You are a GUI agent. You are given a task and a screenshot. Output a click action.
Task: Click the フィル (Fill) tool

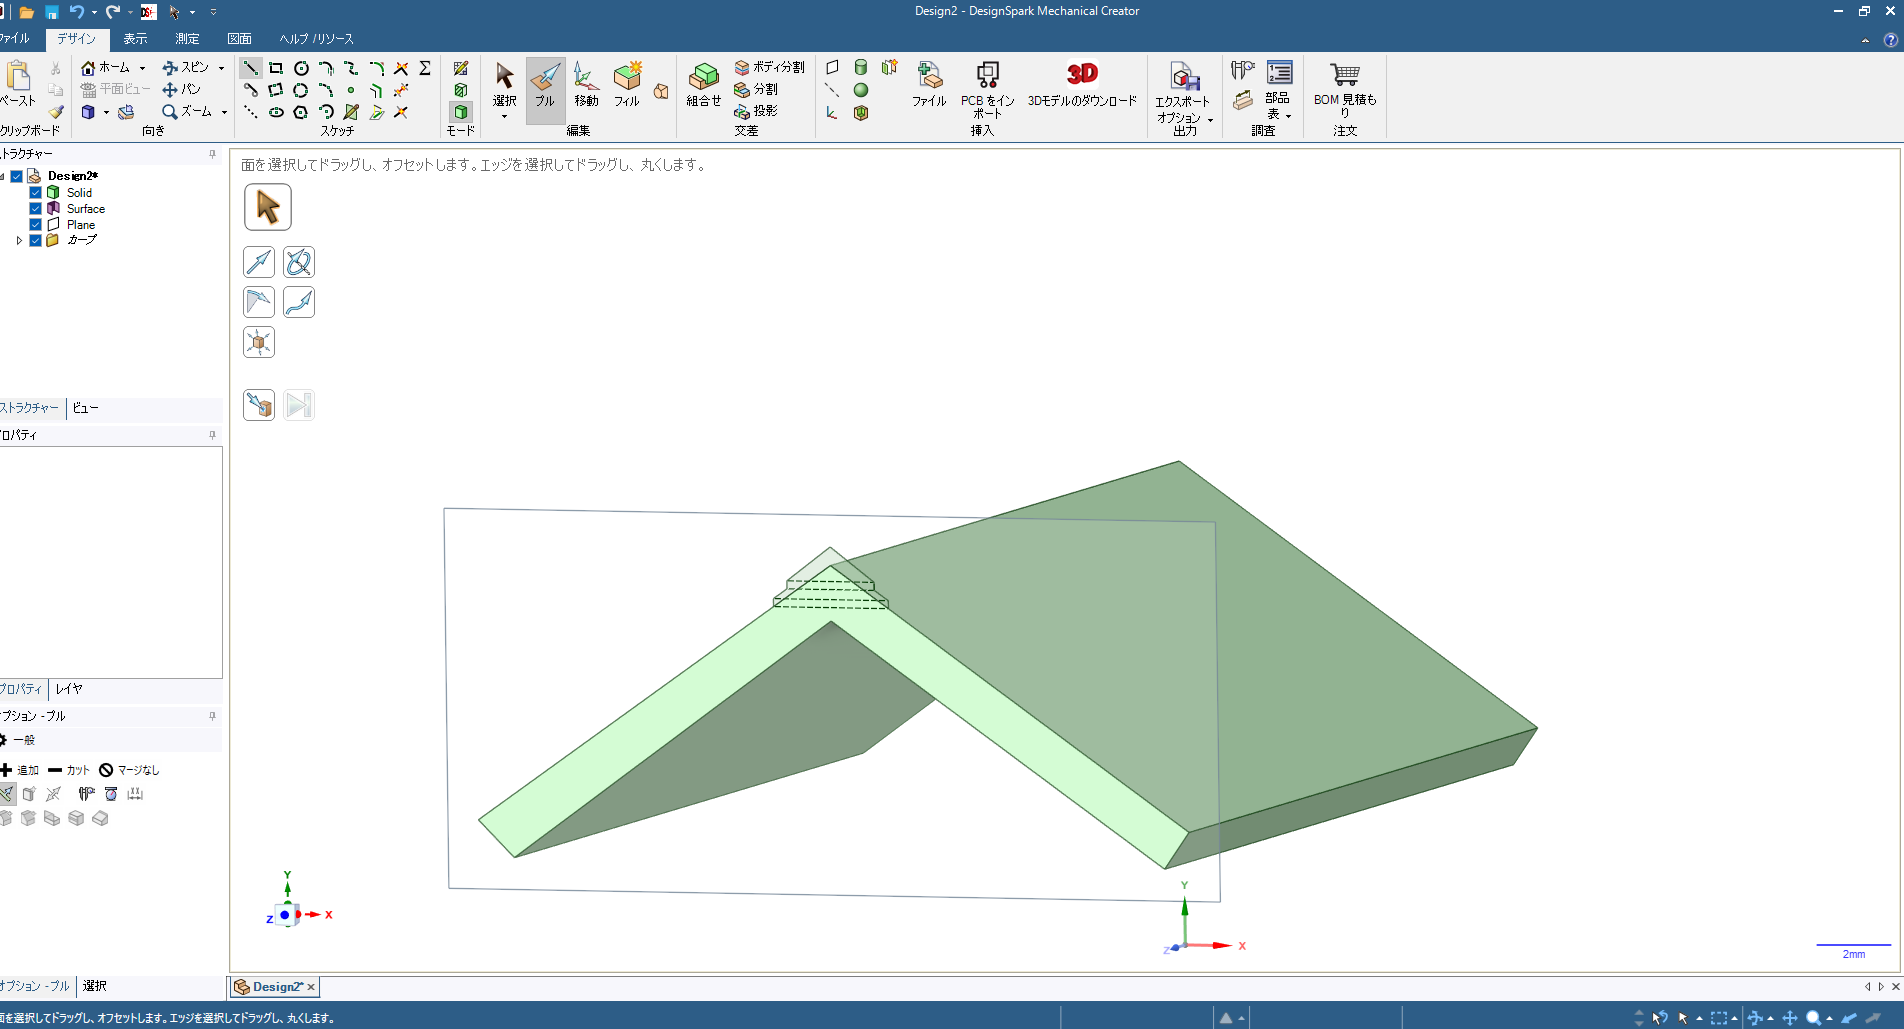(x=627, y=85)
